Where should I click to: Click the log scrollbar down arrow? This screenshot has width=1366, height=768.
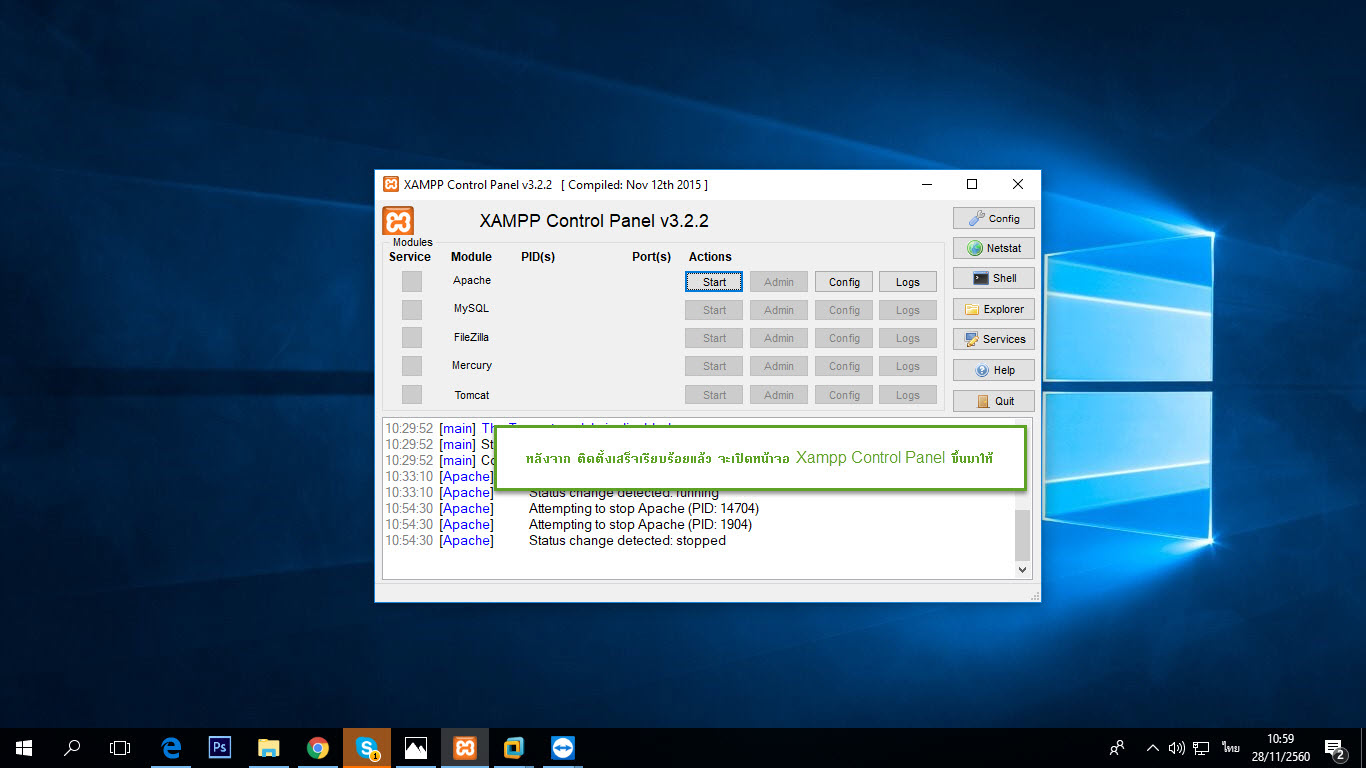[1022, 569]
